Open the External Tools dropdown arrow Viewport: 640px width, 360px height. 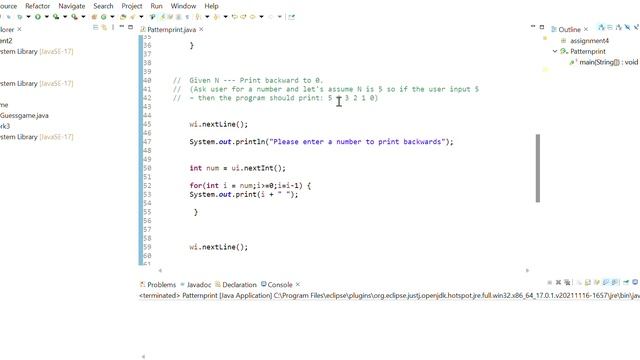coord(83,17)
